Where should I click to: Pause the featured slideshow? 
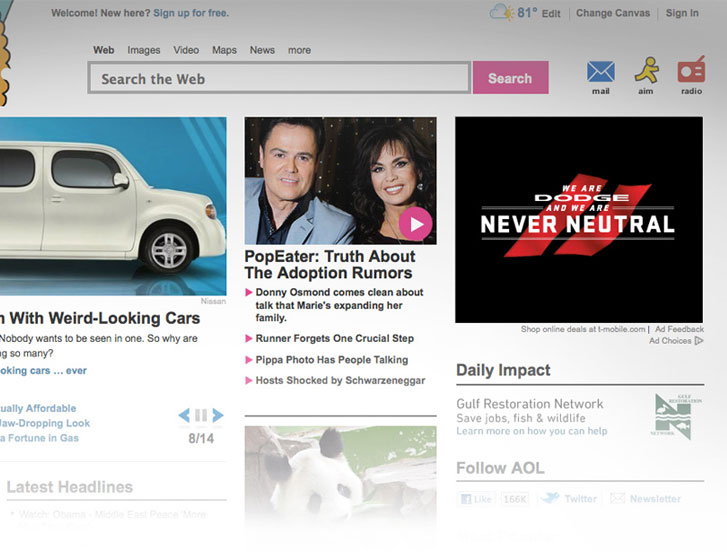[x=201, y=415]
